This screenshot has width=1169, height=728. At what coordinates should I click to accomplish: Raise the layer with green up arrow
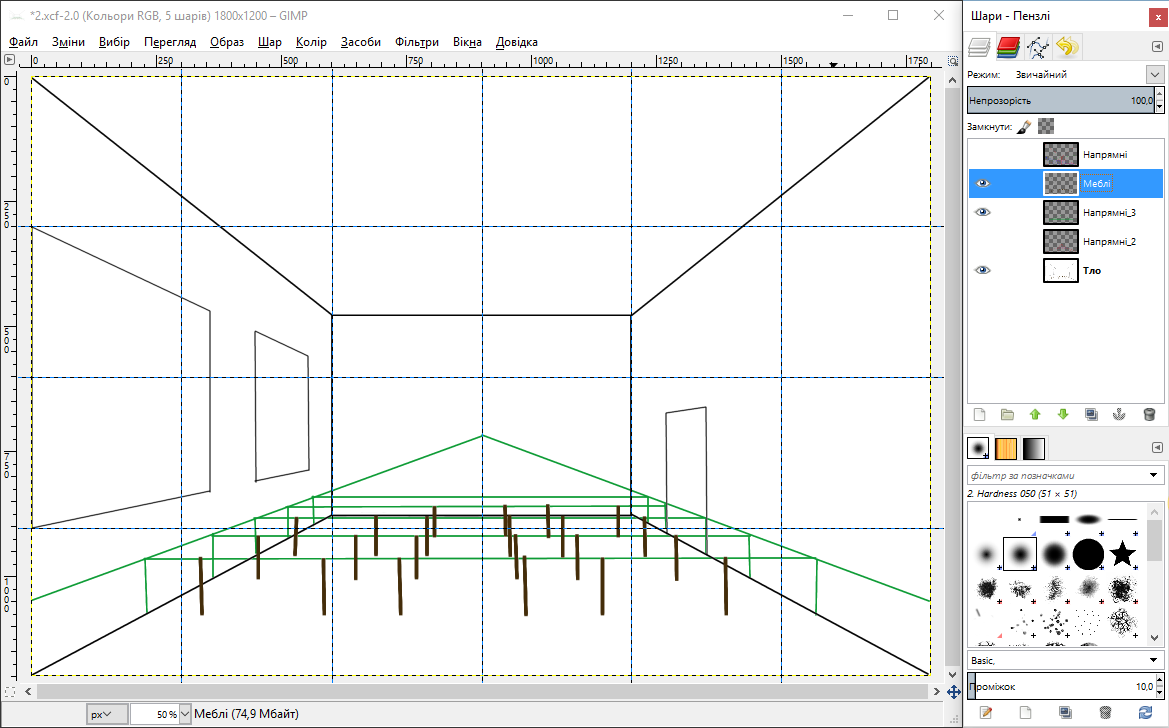coord(1035,414)
